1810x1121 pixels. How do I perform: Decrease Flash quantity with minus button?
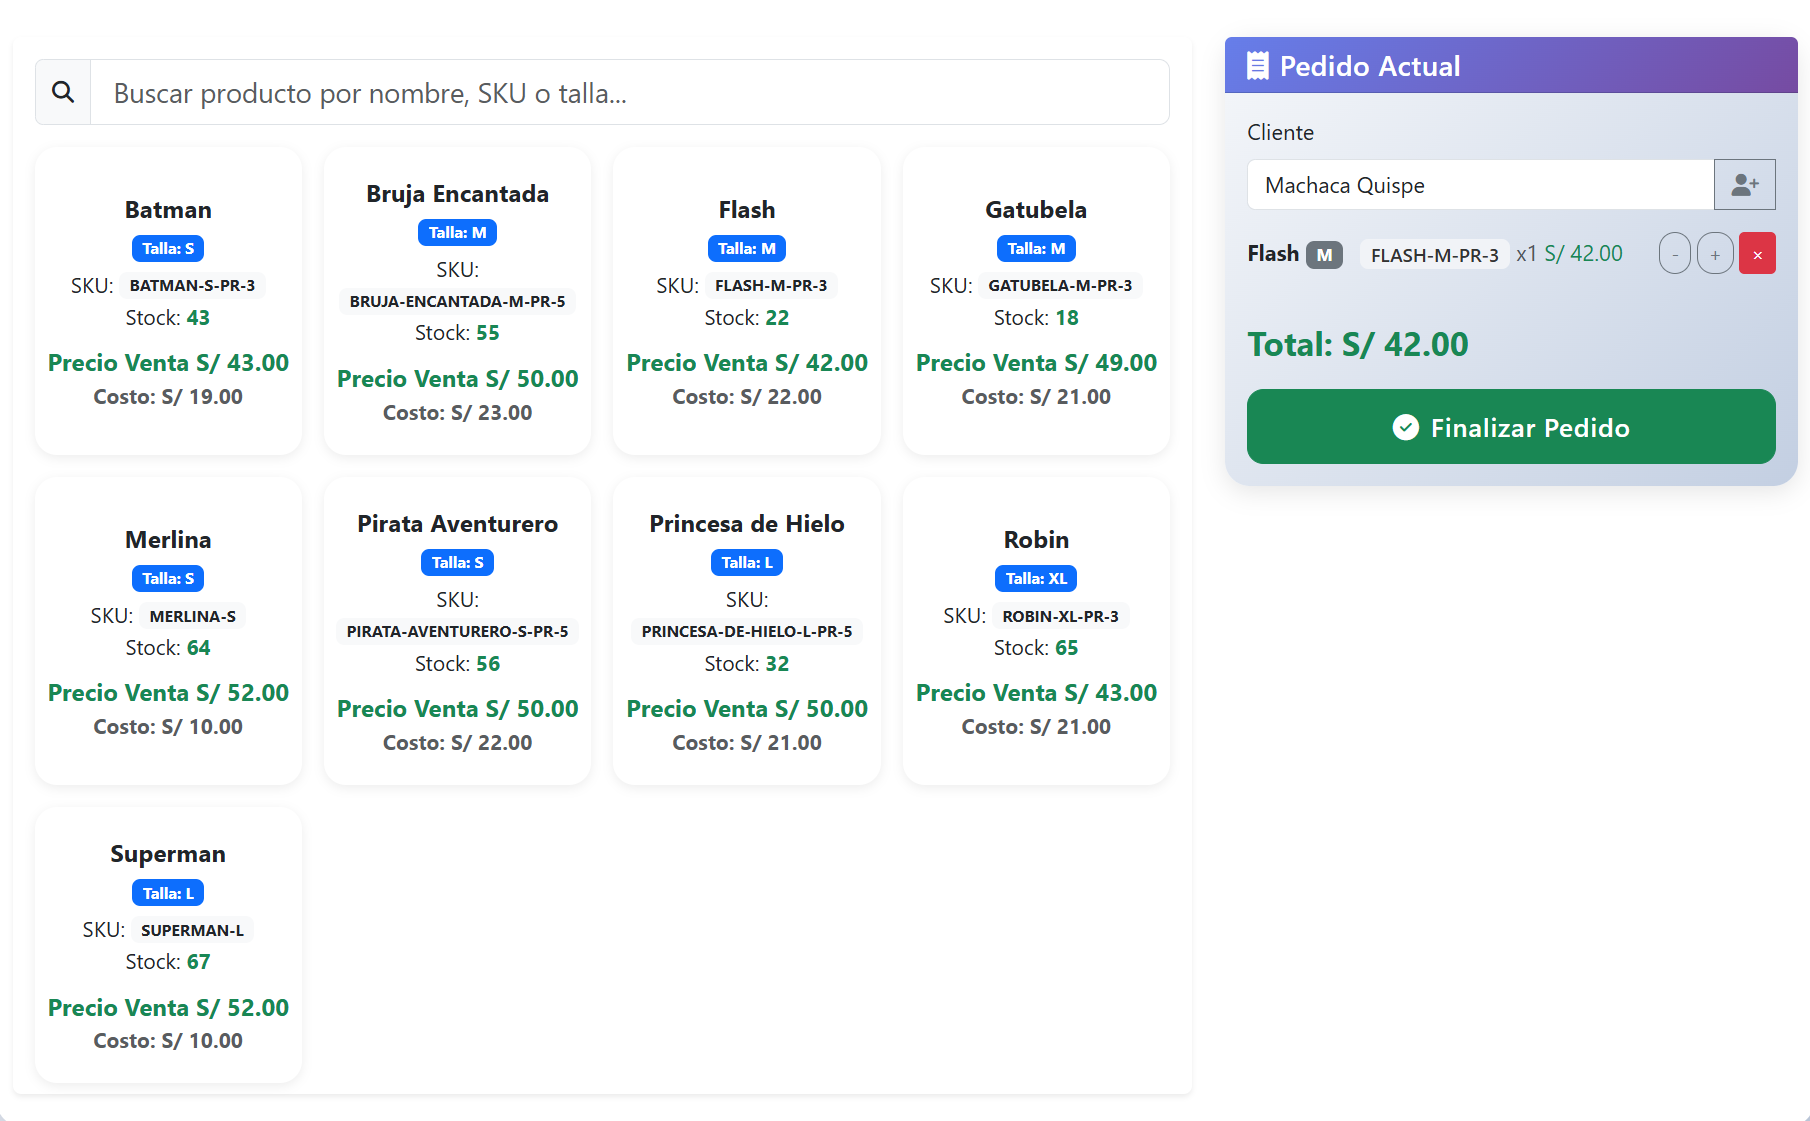(1675, 254)
